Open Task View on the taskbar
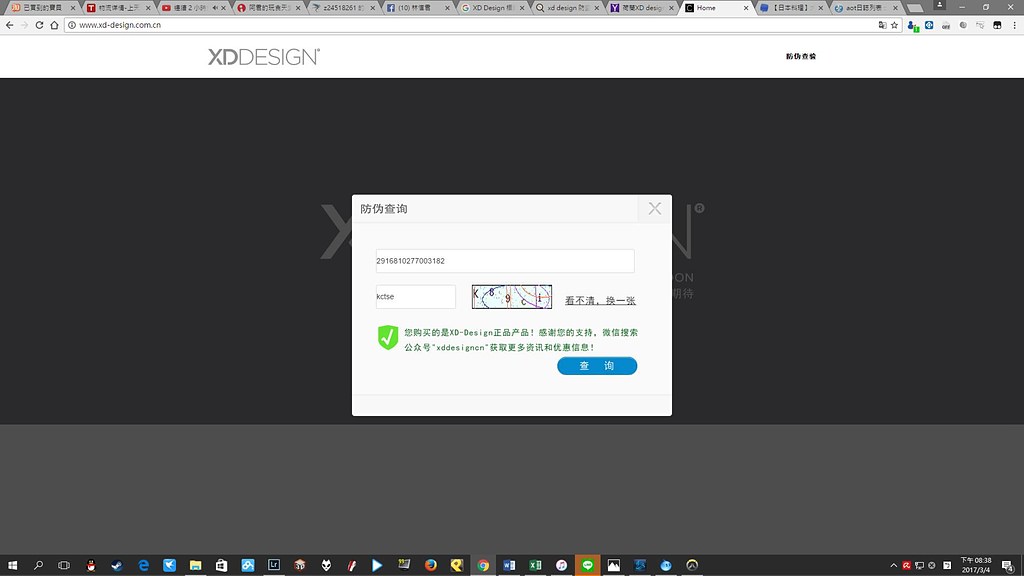This screenshot has width=1024, height=576. (x=64, y=565)
